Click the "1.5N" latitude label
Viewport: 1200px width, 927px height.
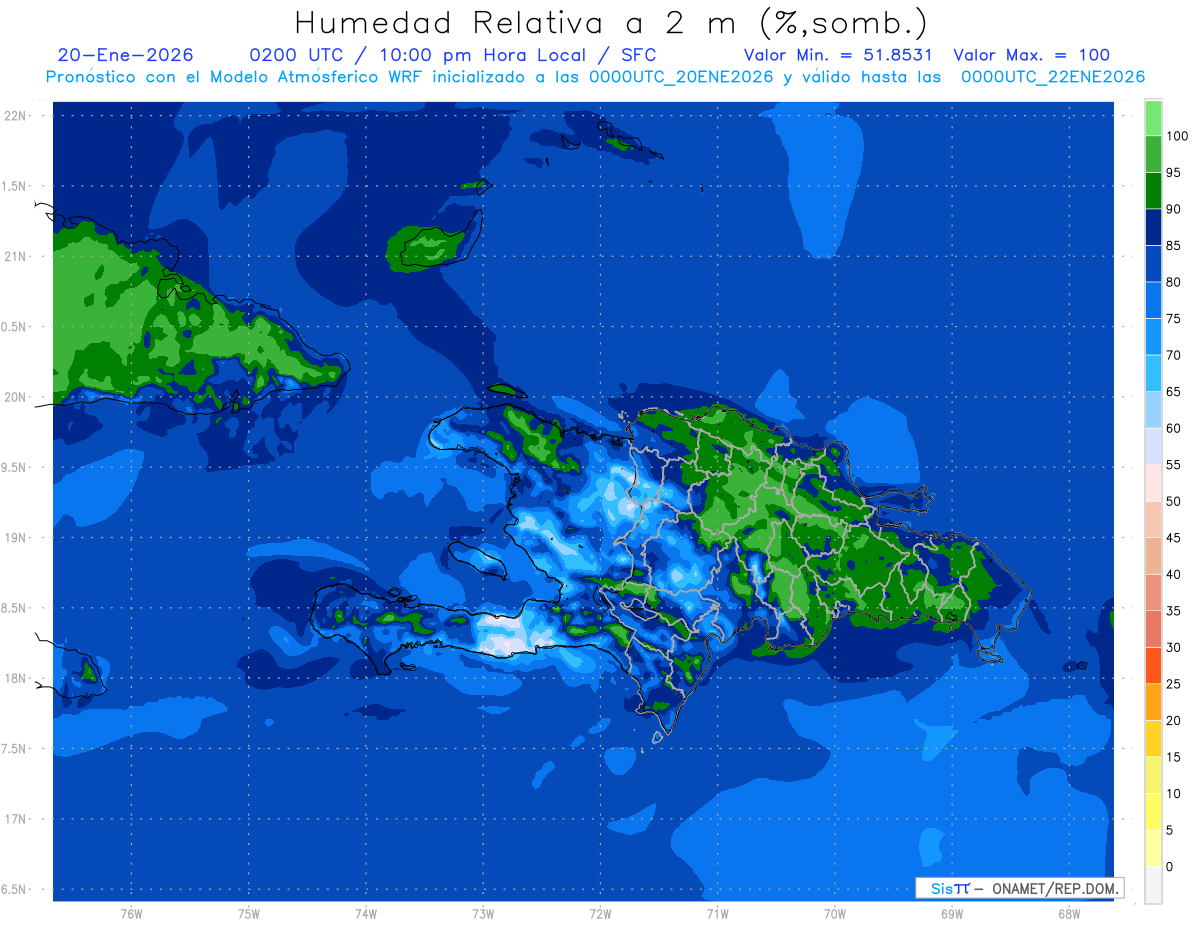pyautogui.click(x=15, y=186)
